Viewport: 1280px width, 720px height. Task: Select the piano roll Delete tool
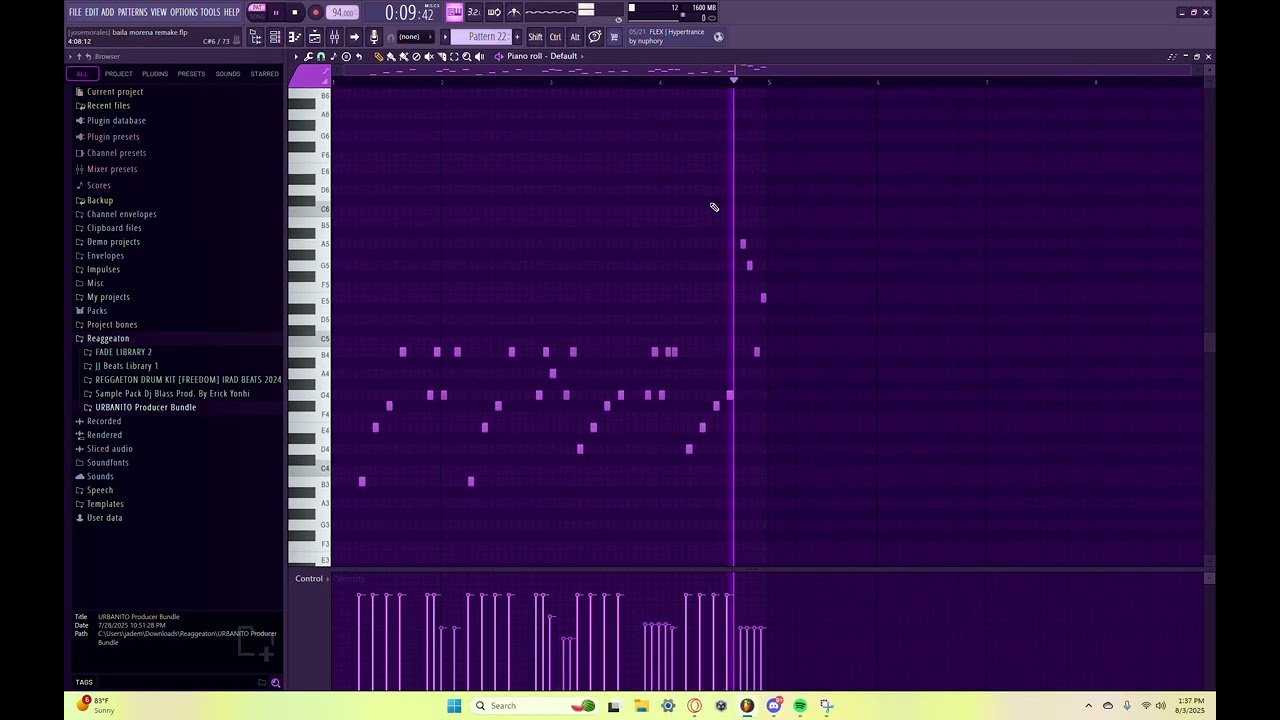417,56
